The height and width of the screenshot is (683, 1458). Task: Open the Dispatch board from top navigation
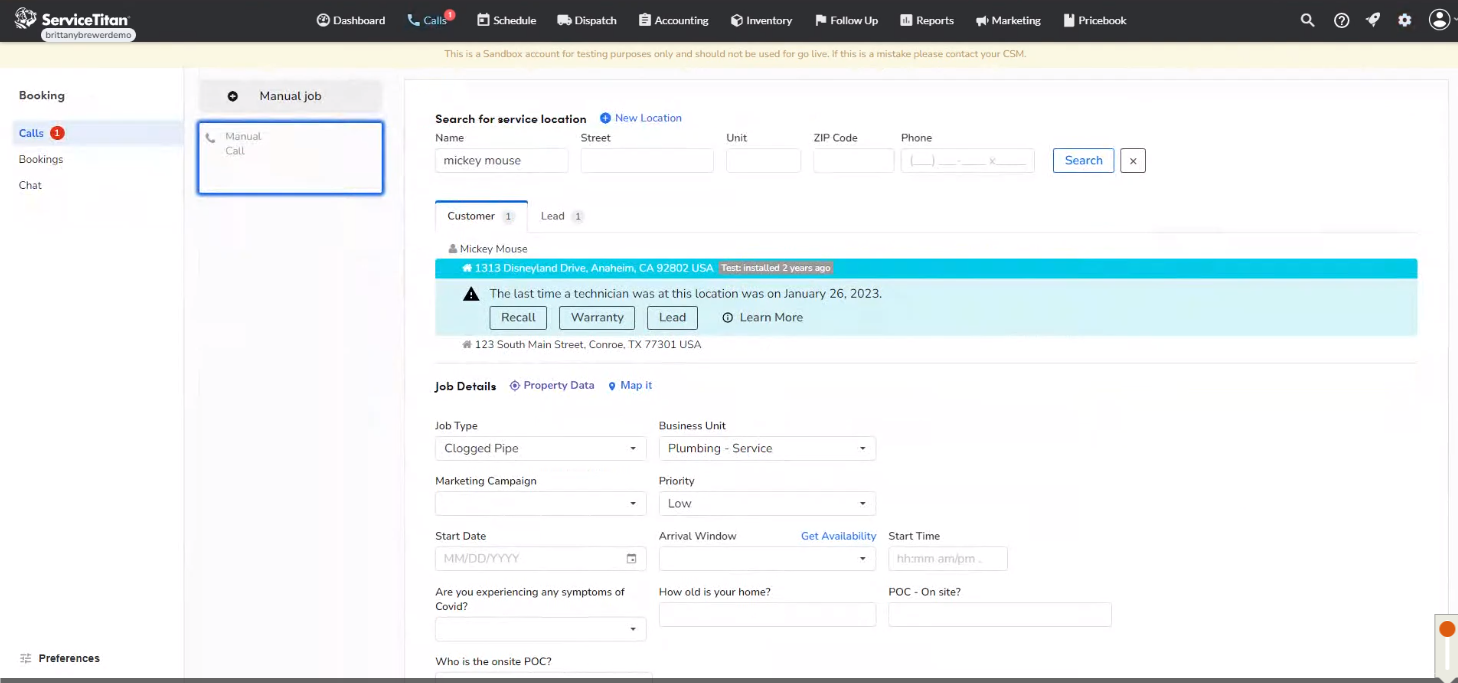[586, 19]
